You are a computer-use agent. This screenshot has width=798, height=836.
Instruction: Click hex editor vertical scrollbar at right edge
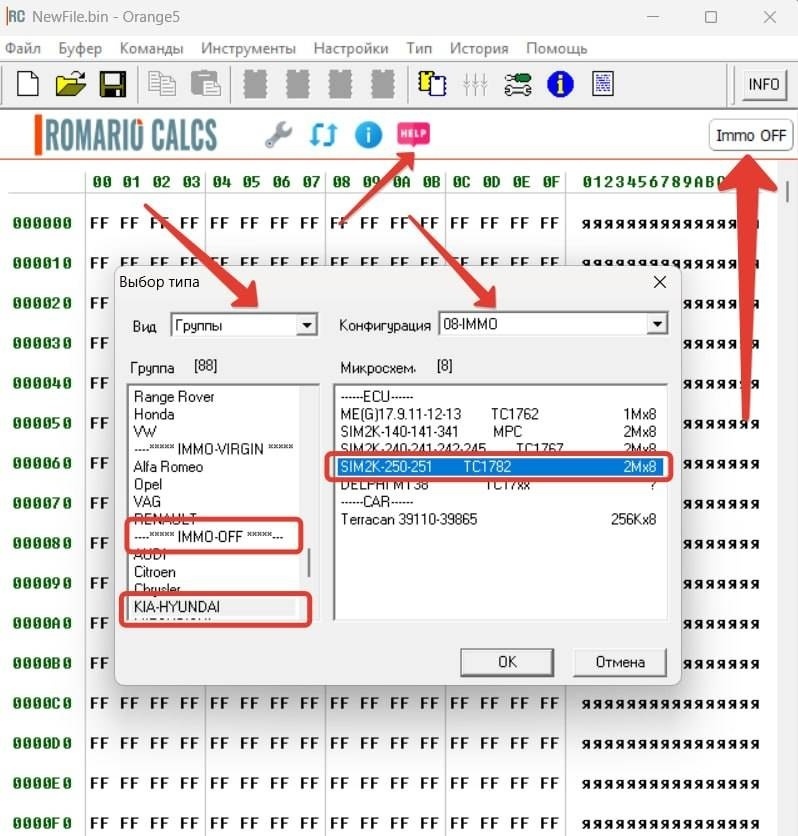pos(787,192)
